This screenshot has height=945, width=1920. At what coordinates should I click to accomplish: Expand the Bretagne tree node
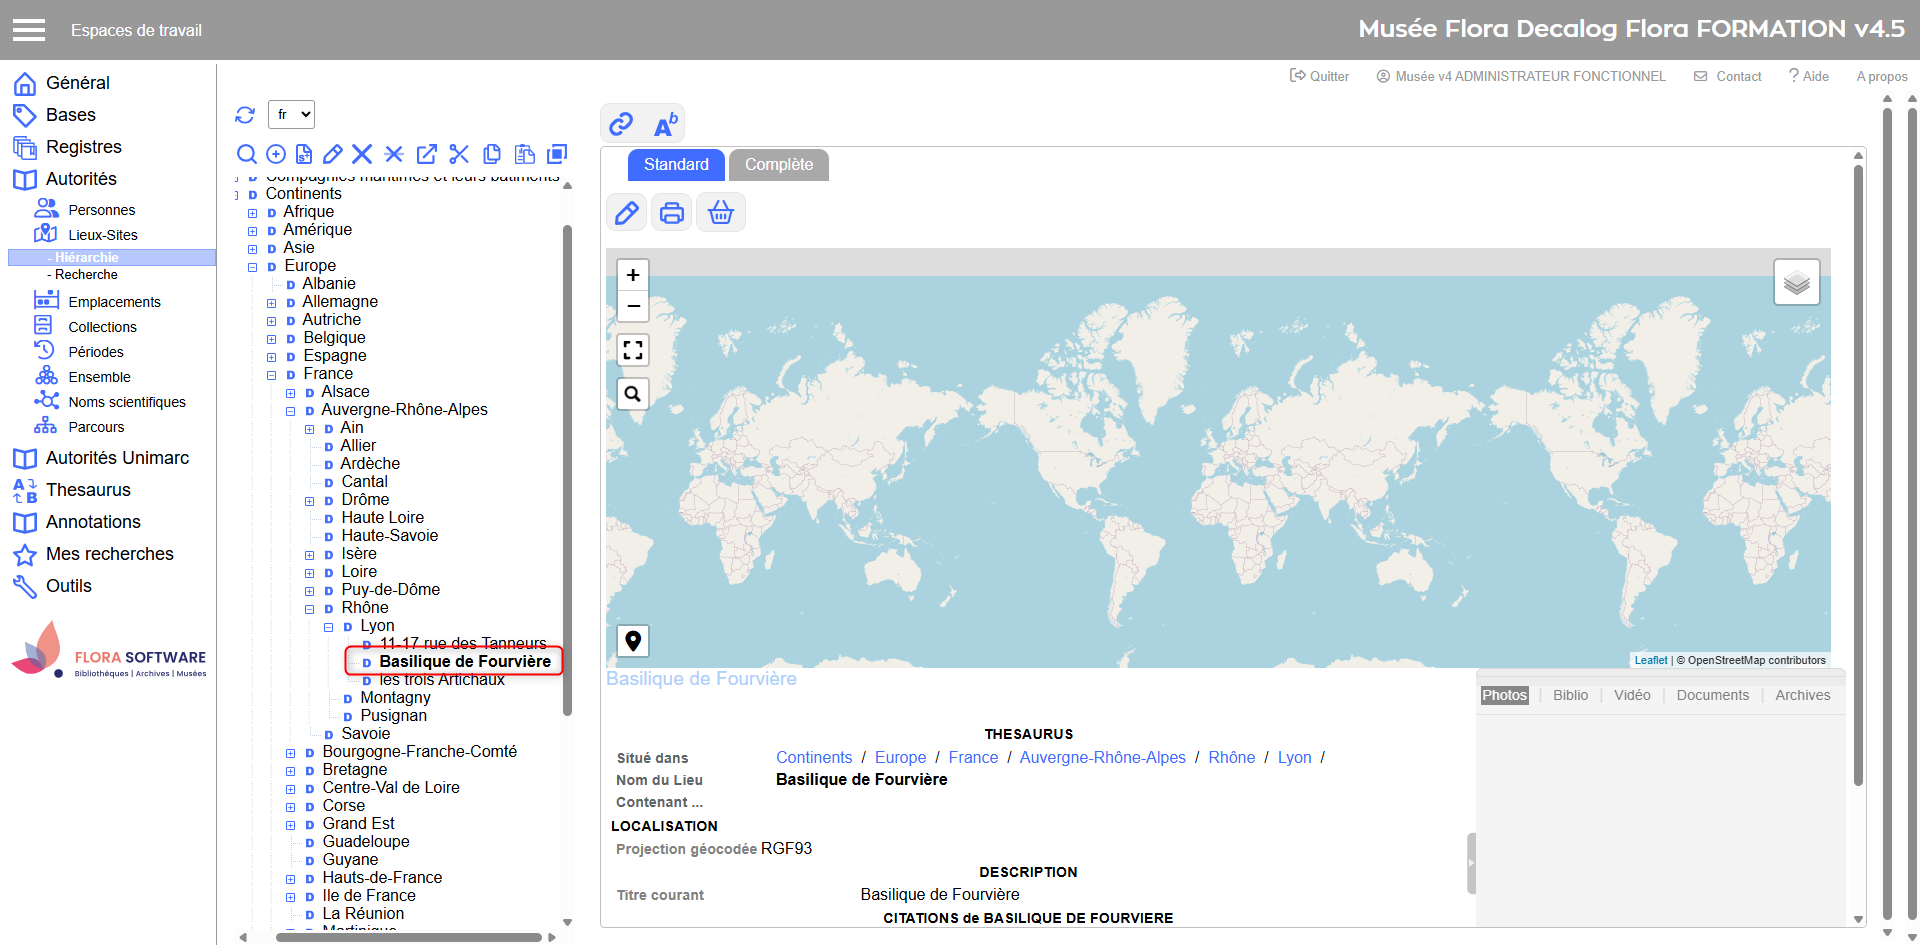pos(290,771)
